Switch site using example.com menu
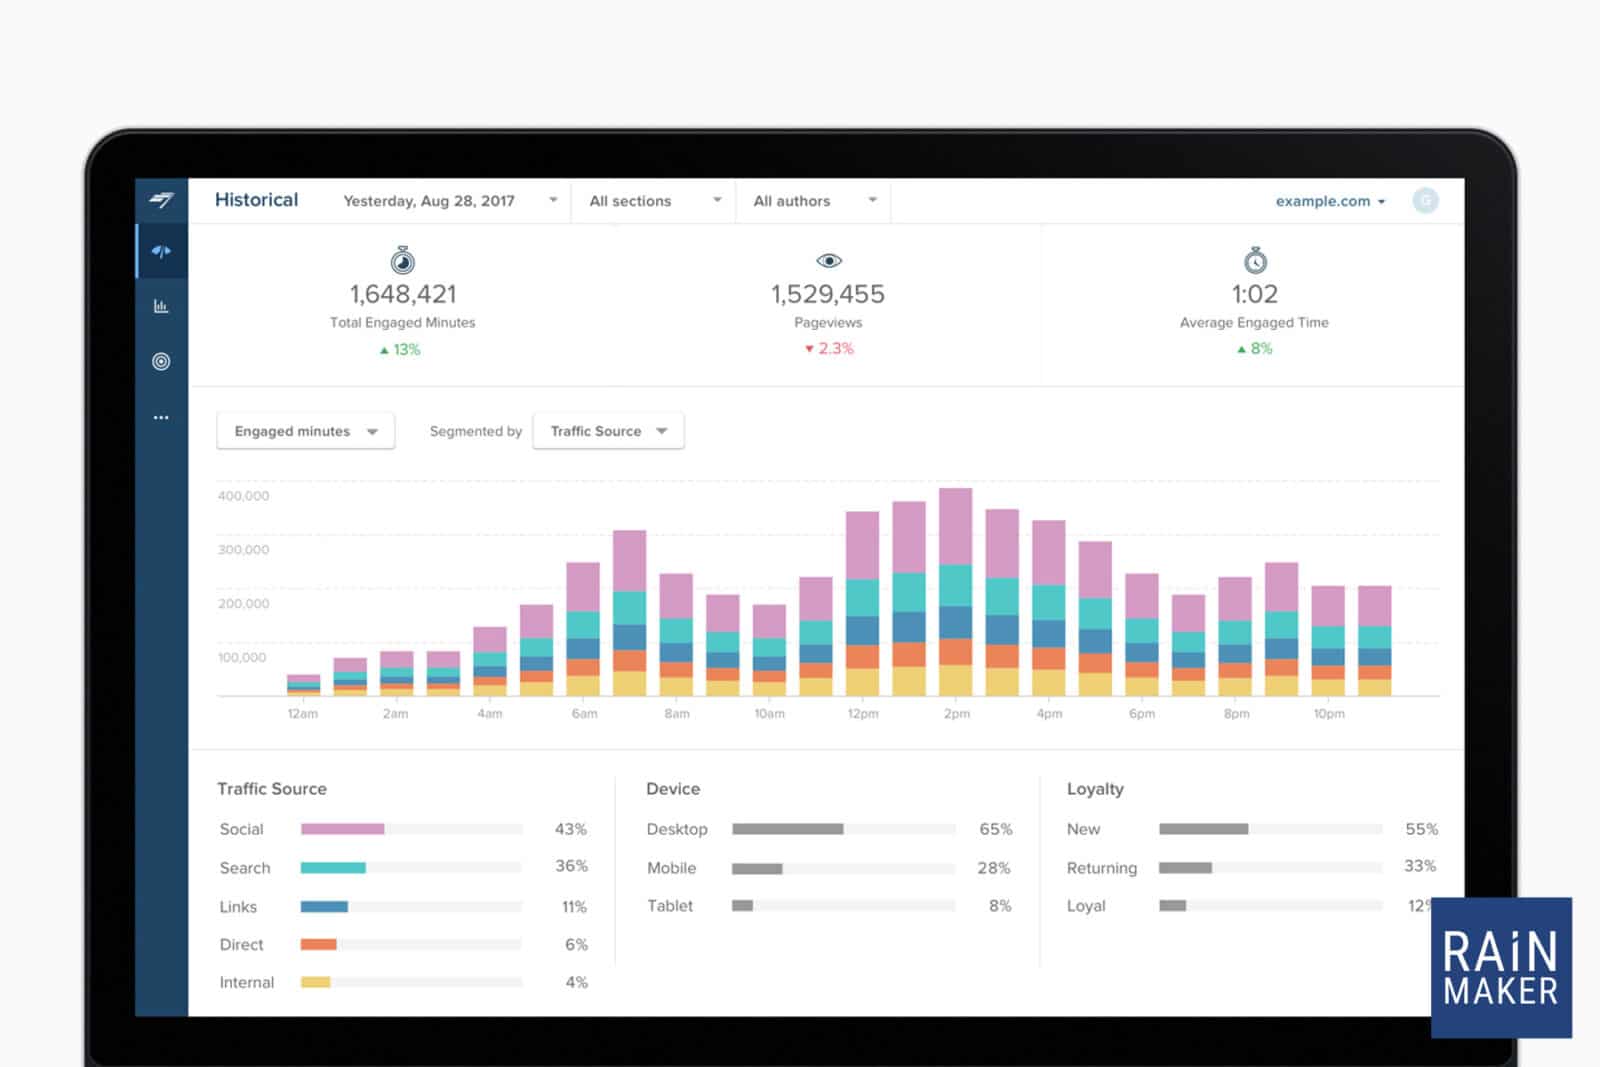This screenshot has height=1067, width=1600. pos(1330,201)
